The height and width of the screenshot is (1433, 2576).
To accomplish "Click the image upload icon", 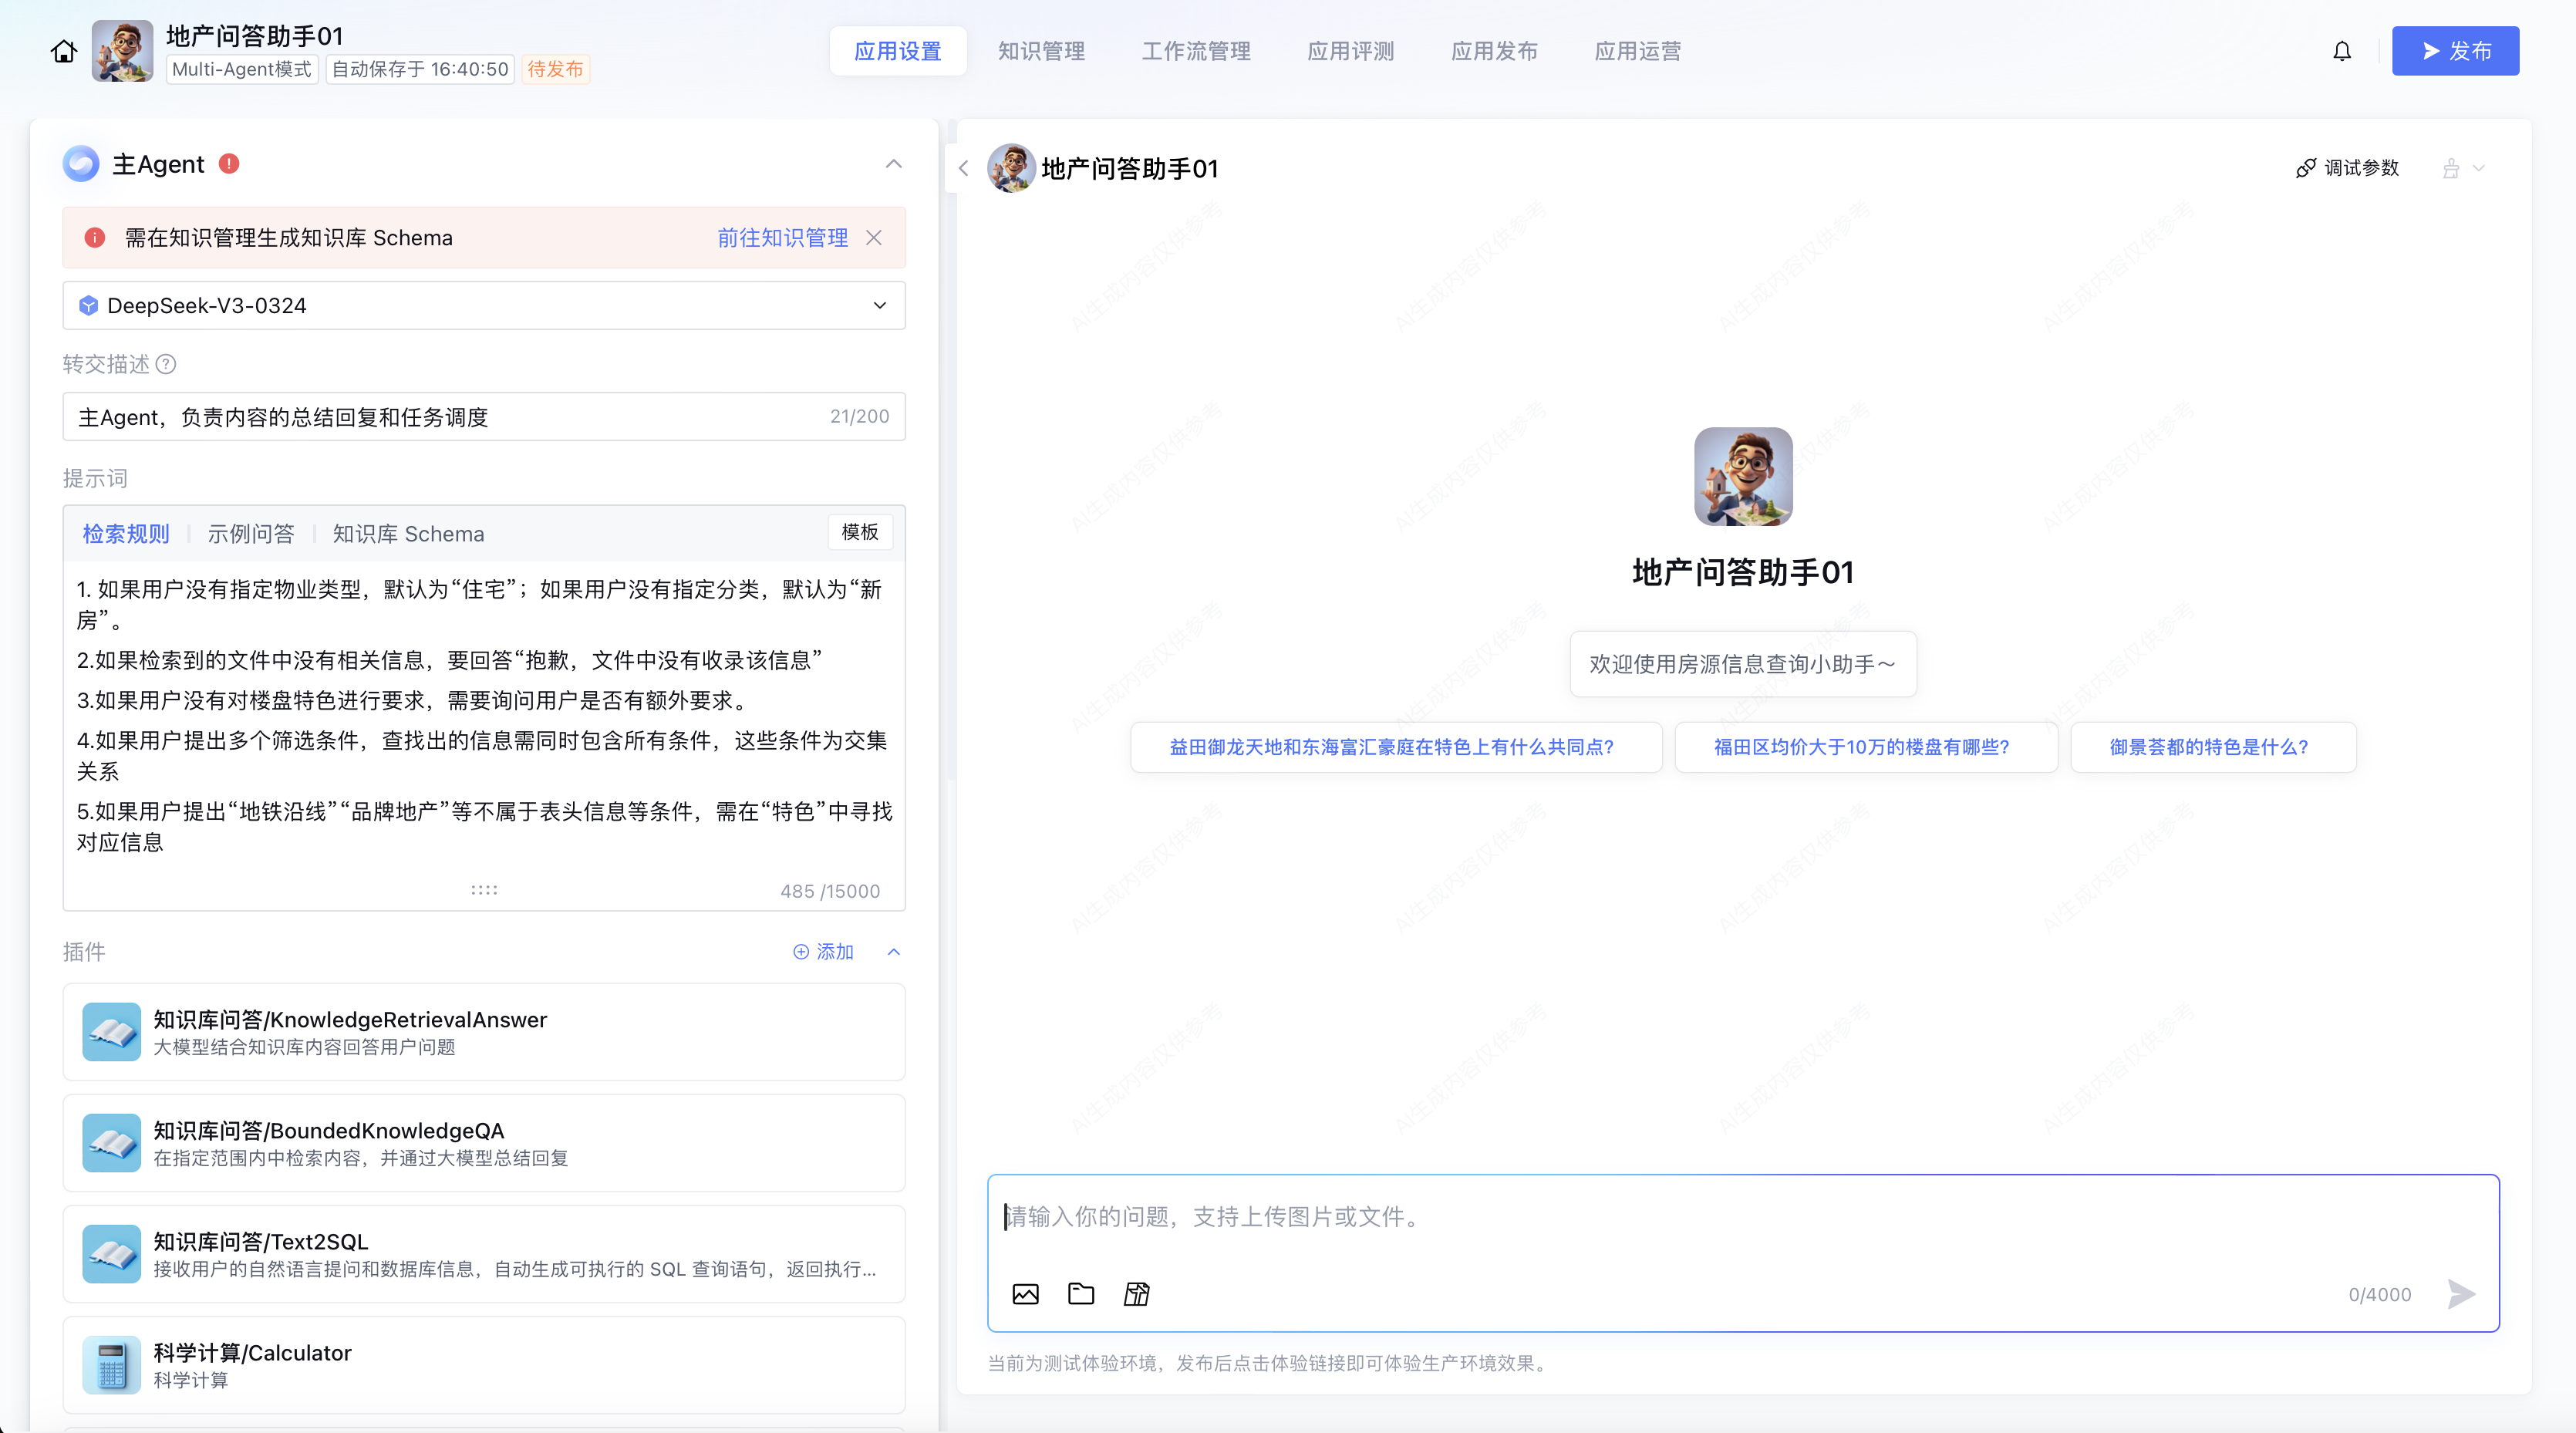I will 1025,1294.
